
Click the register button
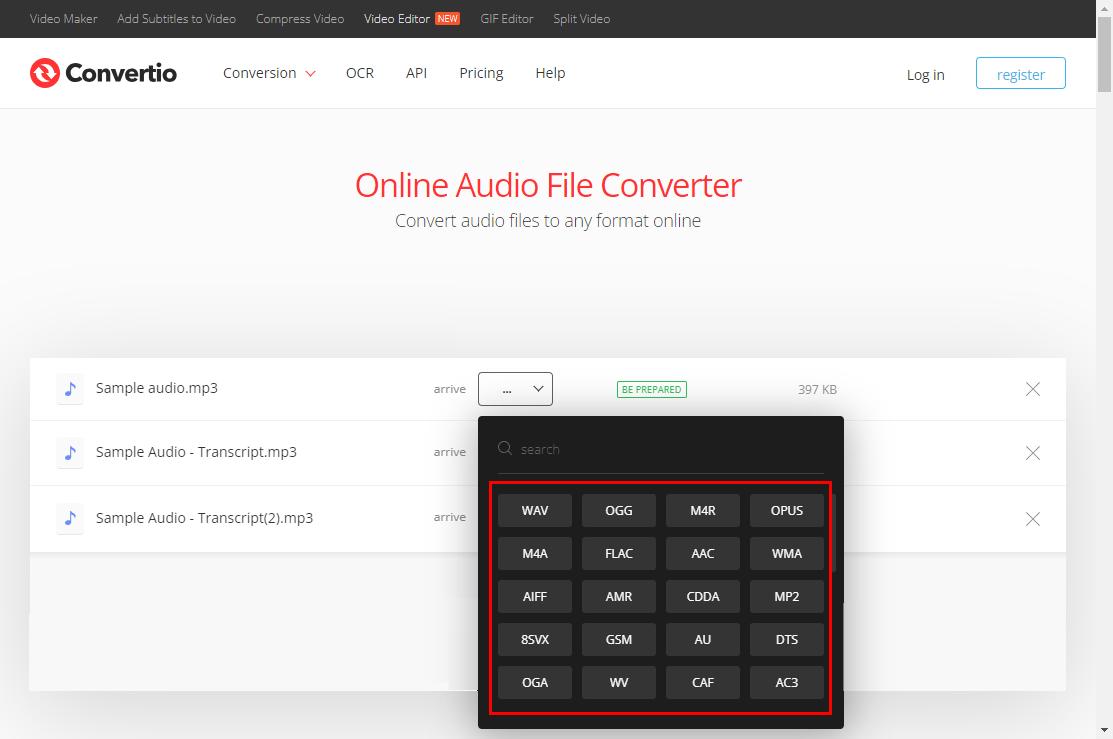[1020, 73]
